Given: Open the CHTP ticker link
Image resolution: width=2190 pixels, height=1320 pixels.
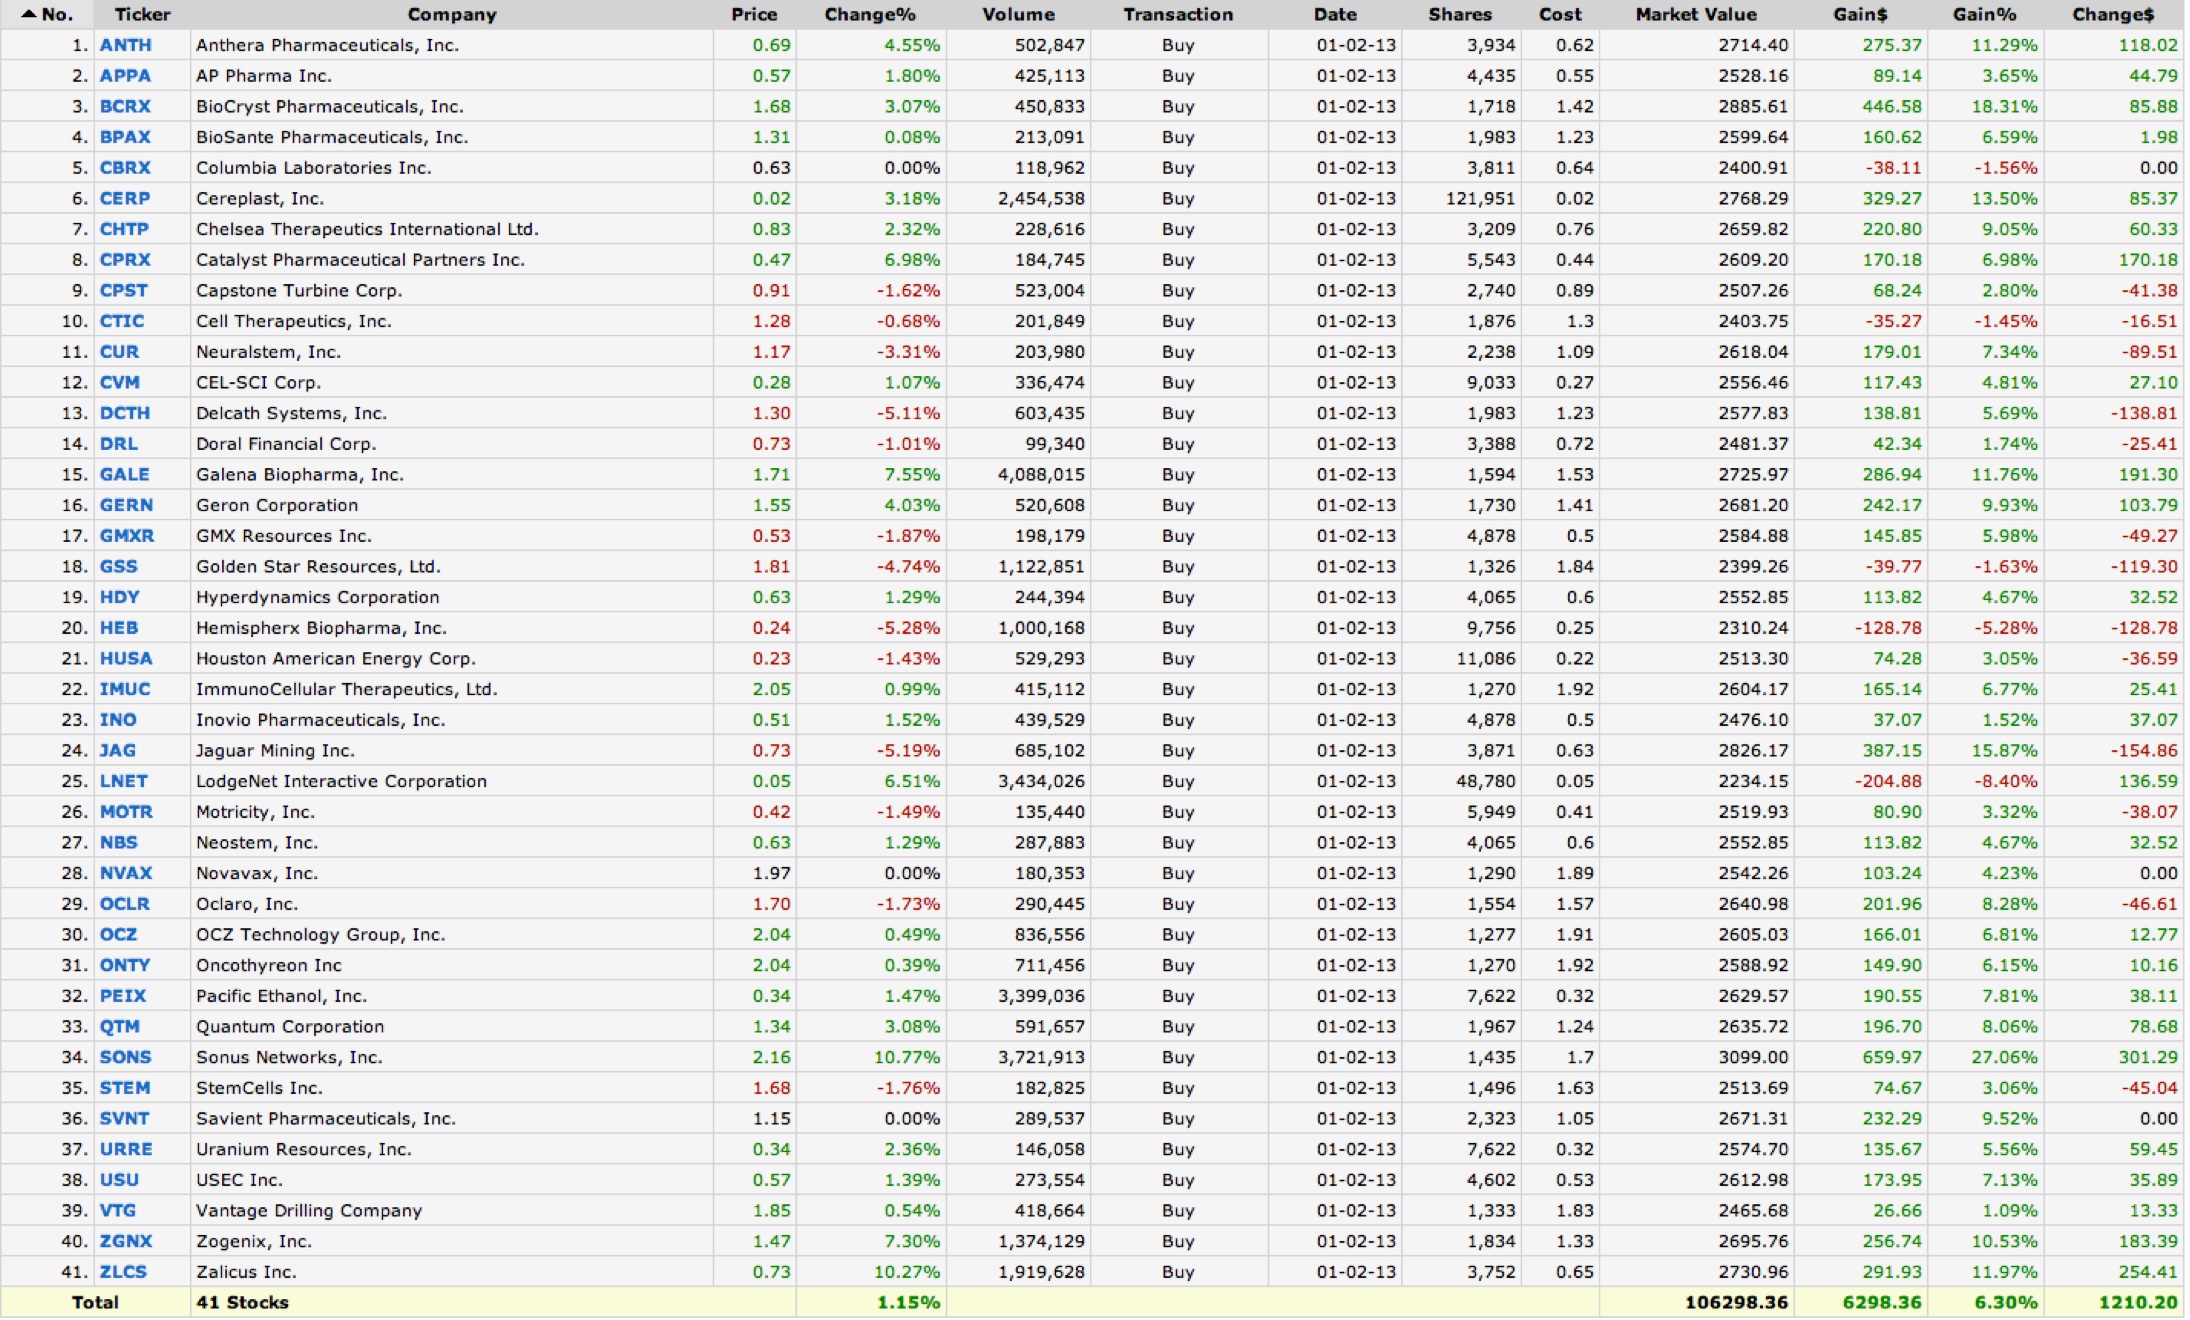Looking at the screenshot, I should [124, 229].
